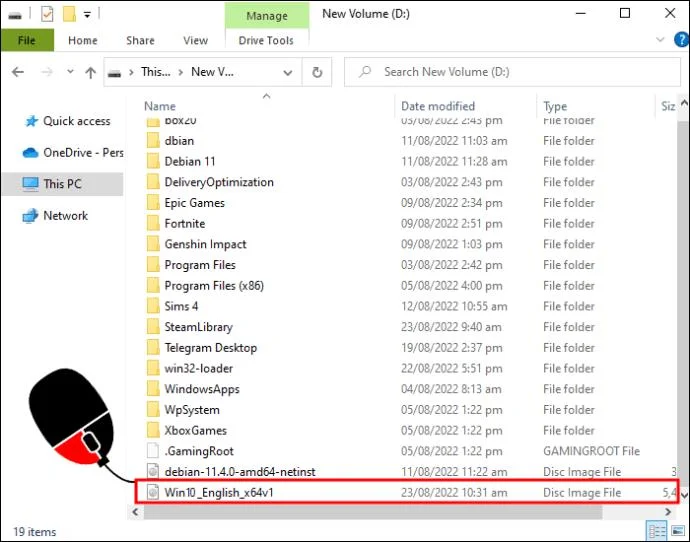Select the dbian folder
This screenshot has width=690, height=542.
(x=179, y=141)
